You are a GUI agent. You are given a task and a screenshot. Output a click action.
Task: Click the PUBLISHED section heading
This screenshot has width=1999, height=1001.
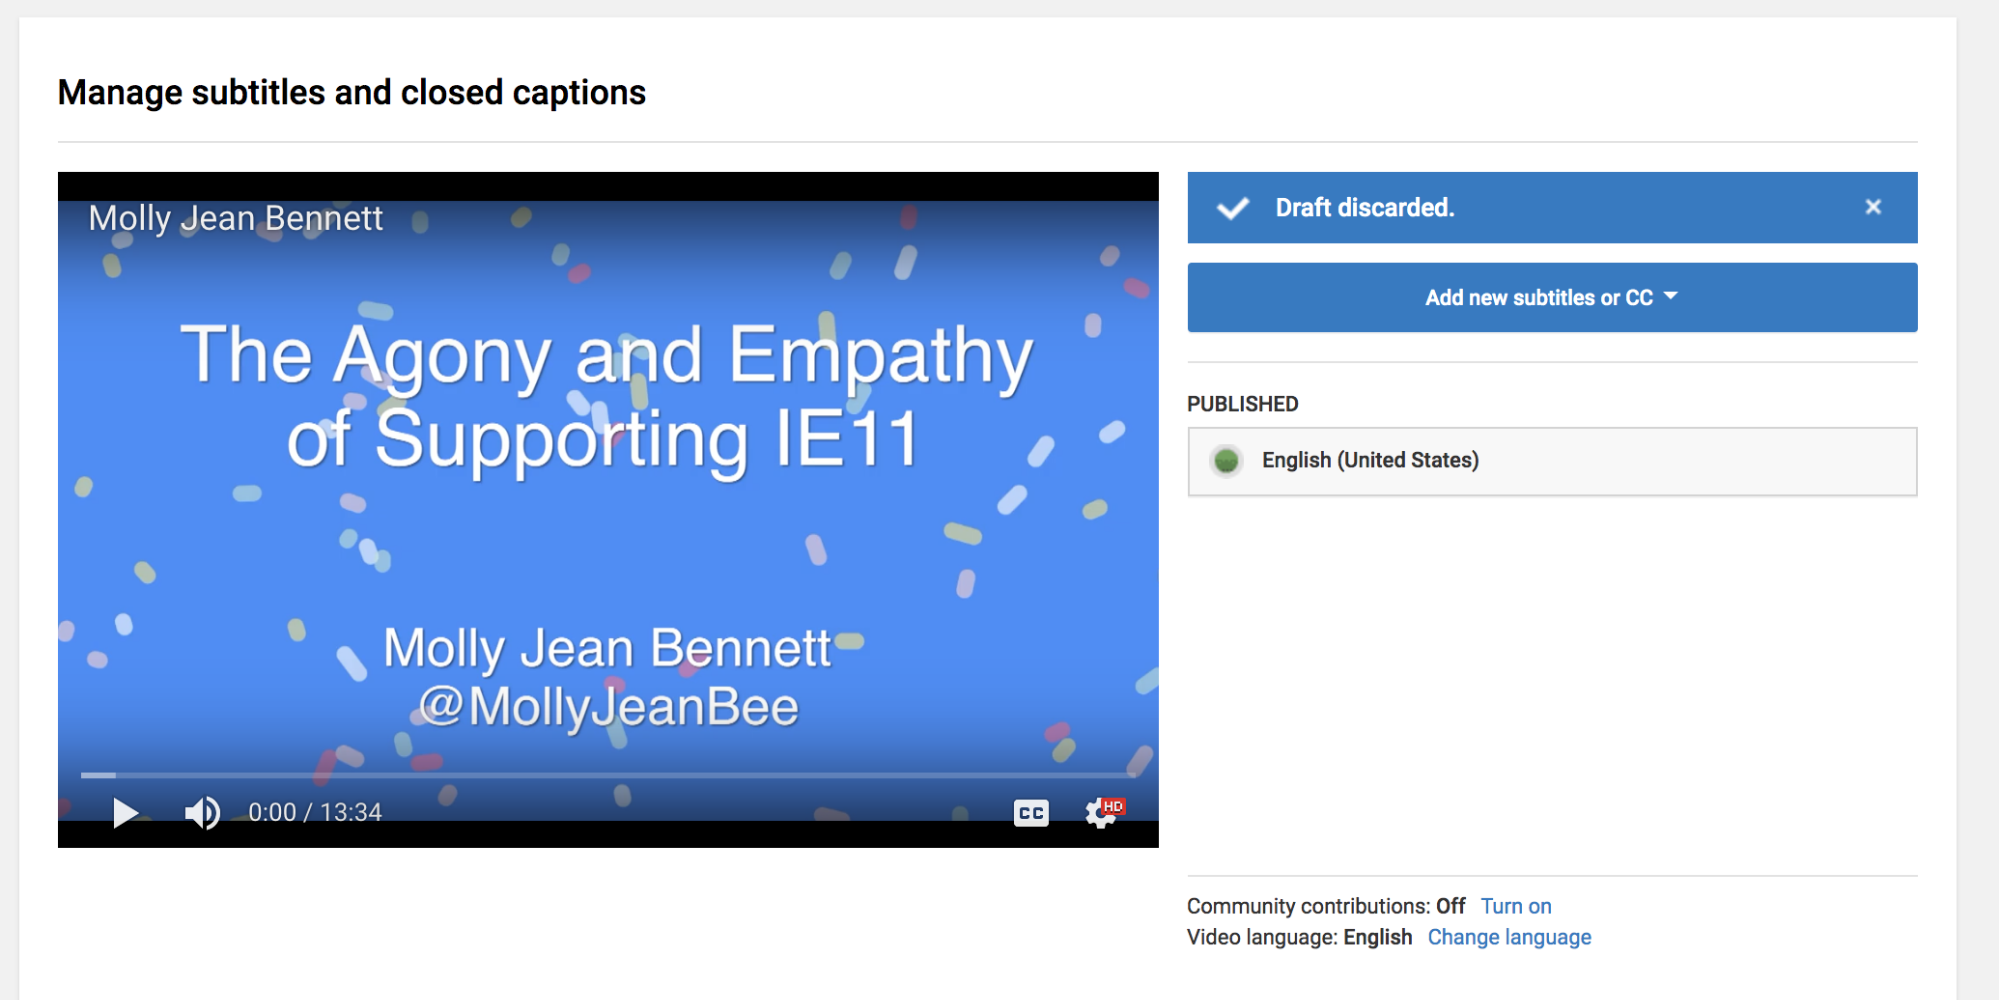coord(1242,404)
